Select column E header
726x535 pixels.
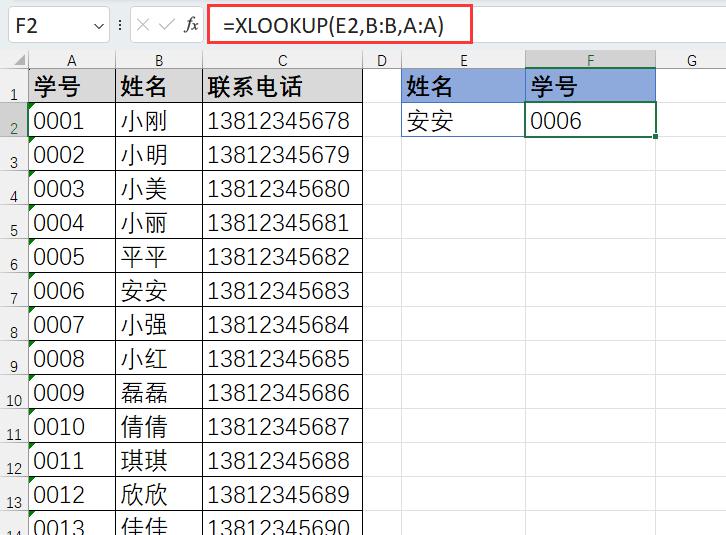pyautogui.click(x=463, y=60)
